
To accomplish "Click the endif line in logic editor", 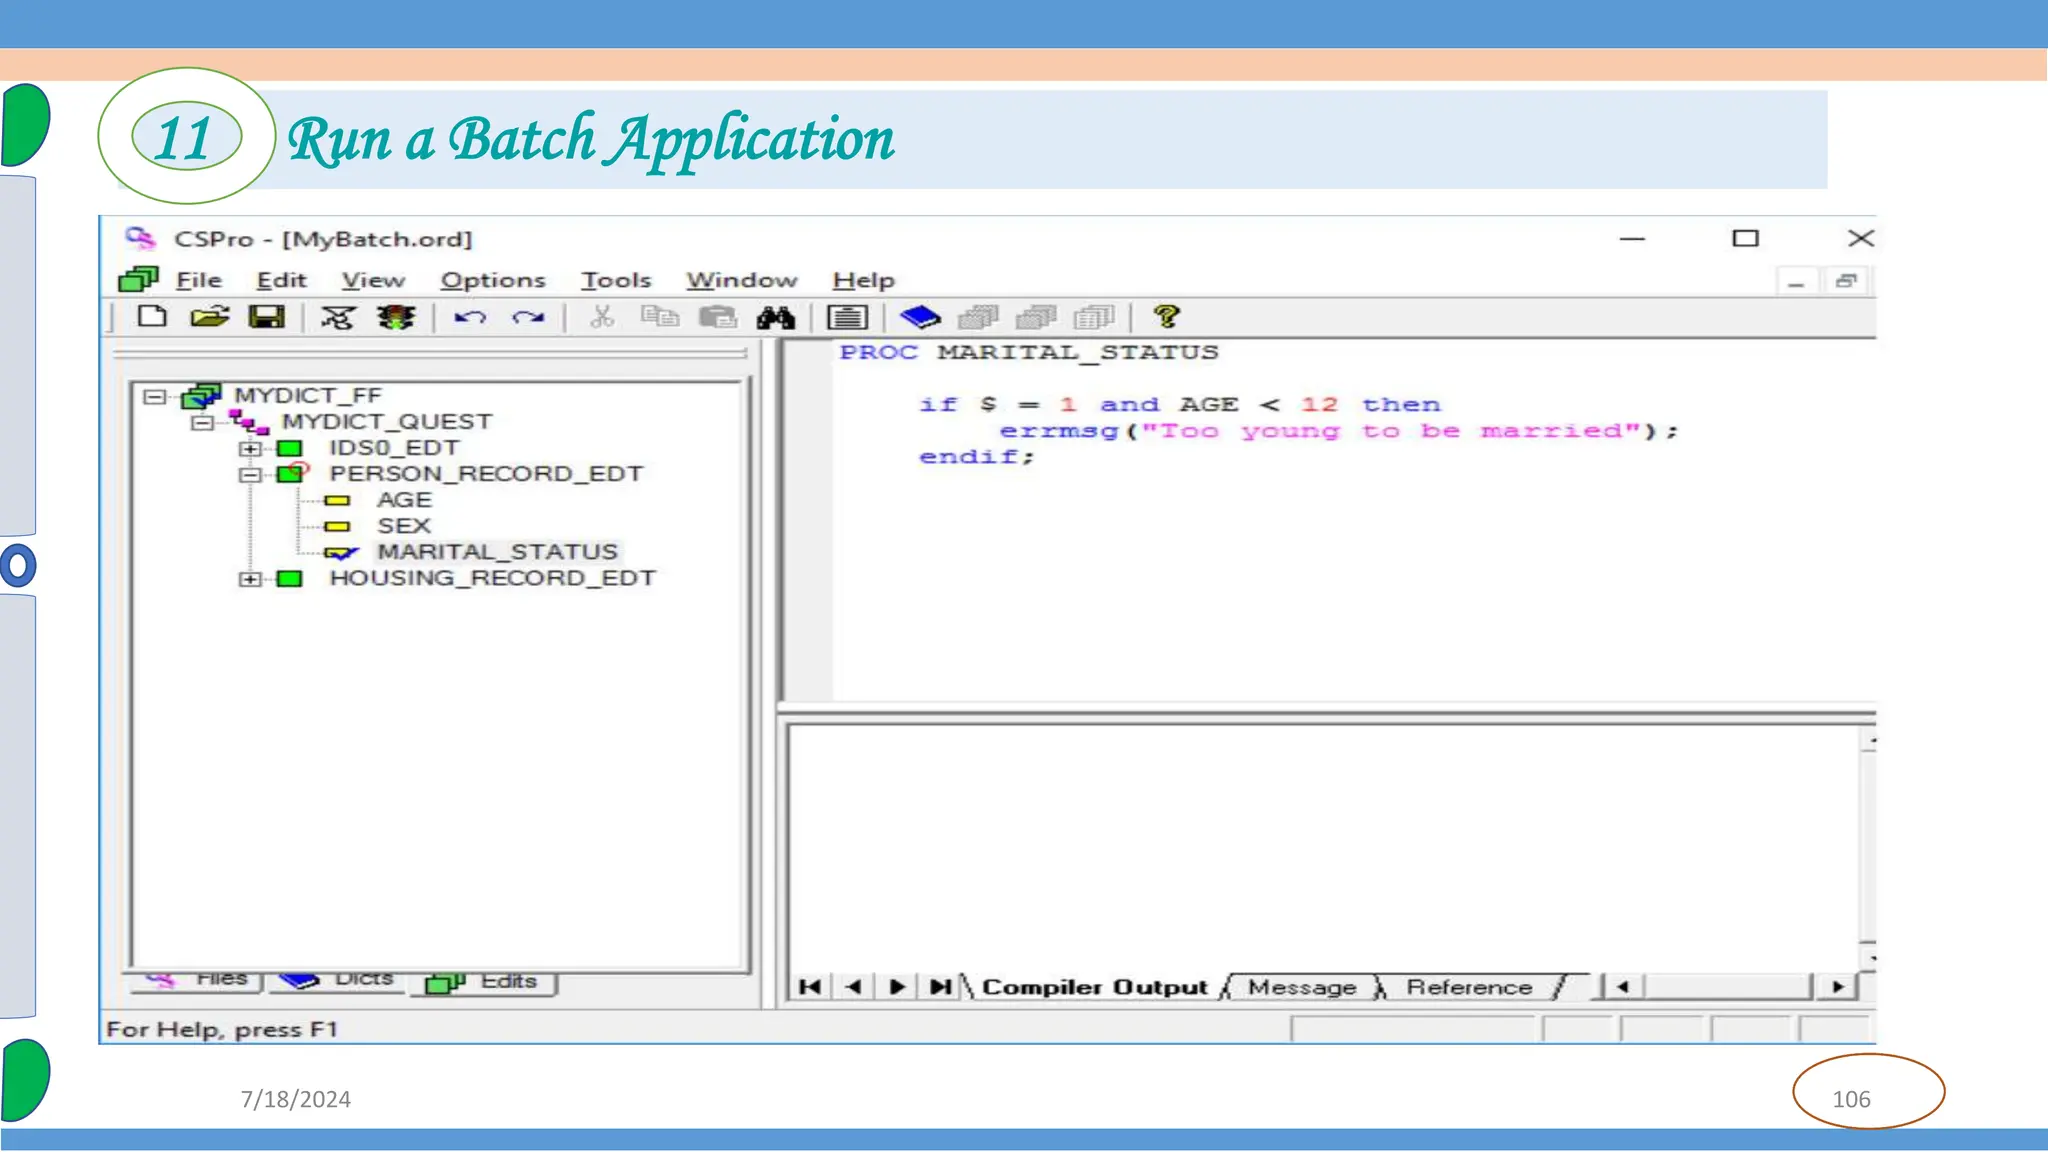I will tap(977, 457).
